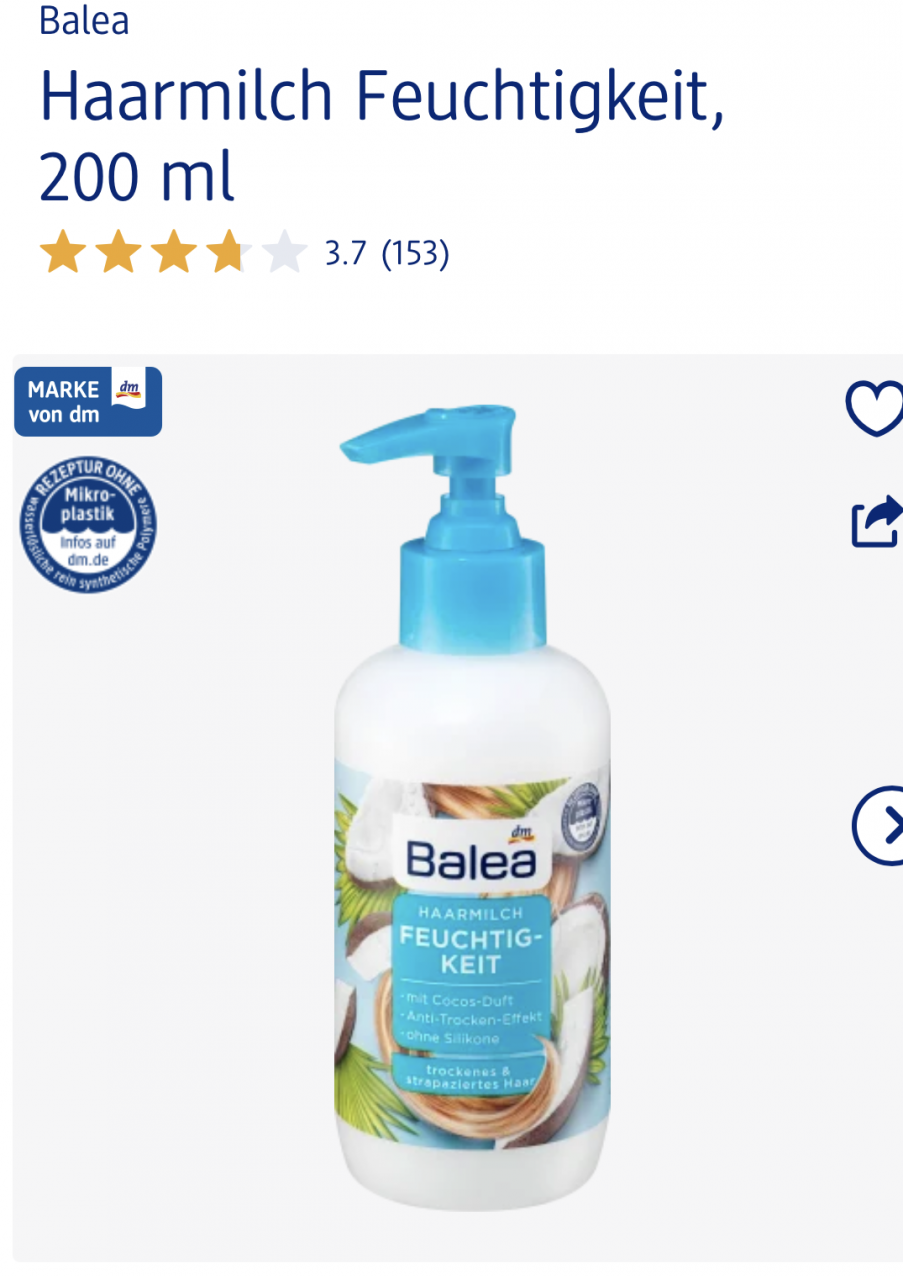Image resolution: width=903 pixels, height=1276 pixels.
Task: Click the Haarmilch Feuchtigkeit product title
Action: 382,136
